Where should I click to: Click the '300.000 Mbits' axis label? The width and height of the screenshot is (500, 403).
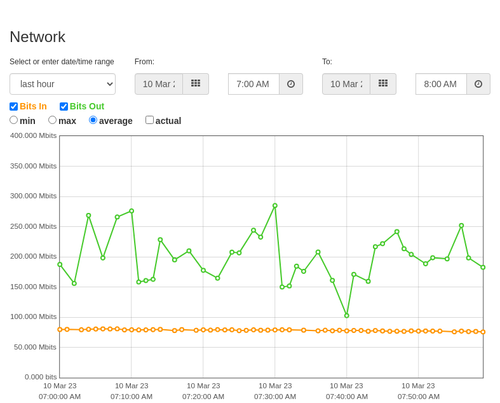(x=33, y=196)
